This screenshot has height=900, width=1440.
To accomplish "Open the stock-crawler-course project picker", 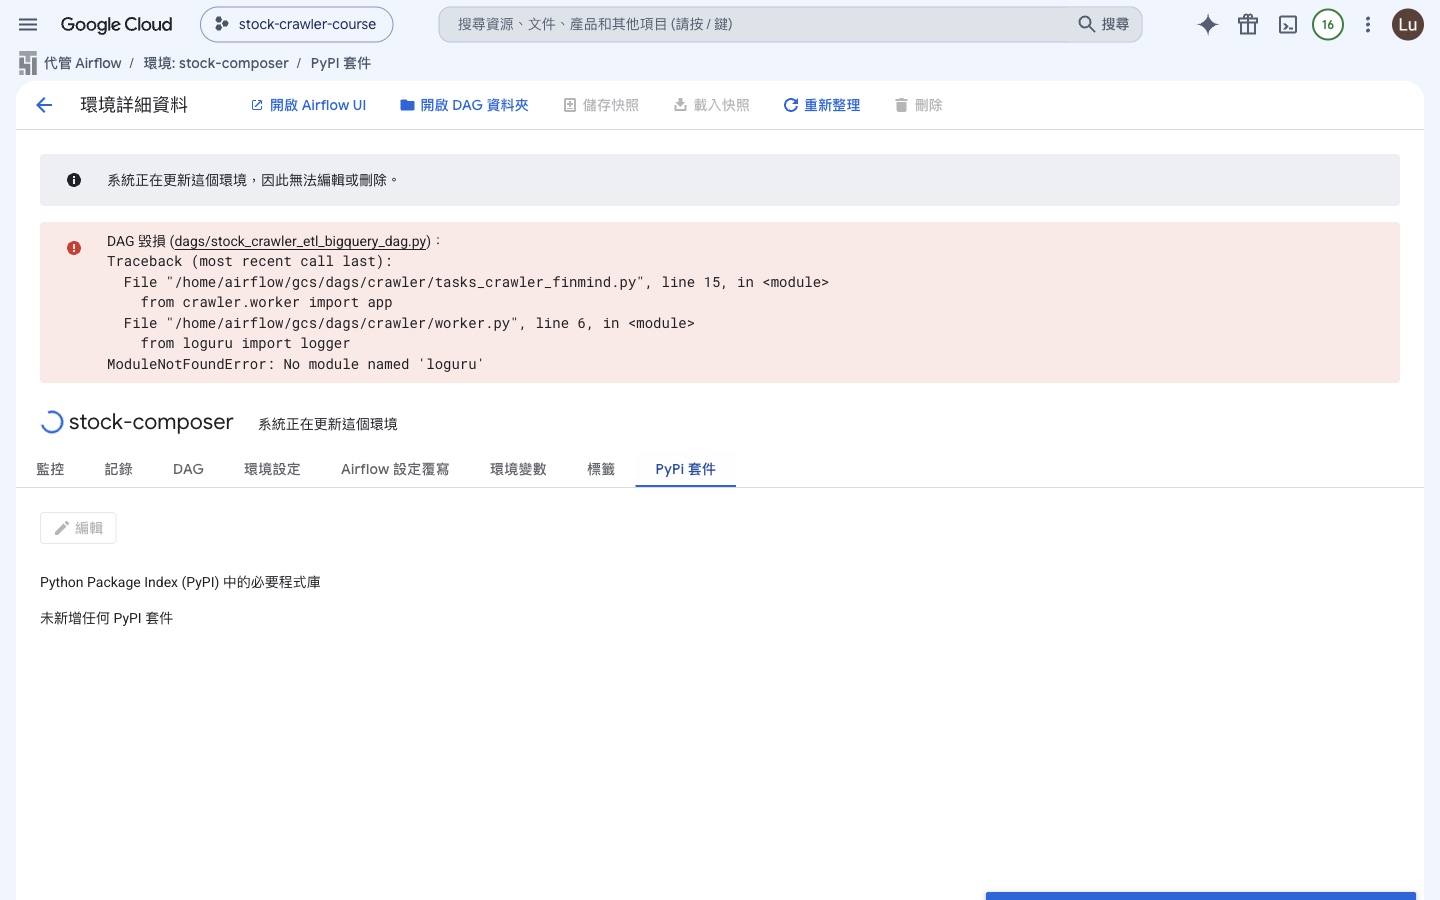I will coord(297,24).
